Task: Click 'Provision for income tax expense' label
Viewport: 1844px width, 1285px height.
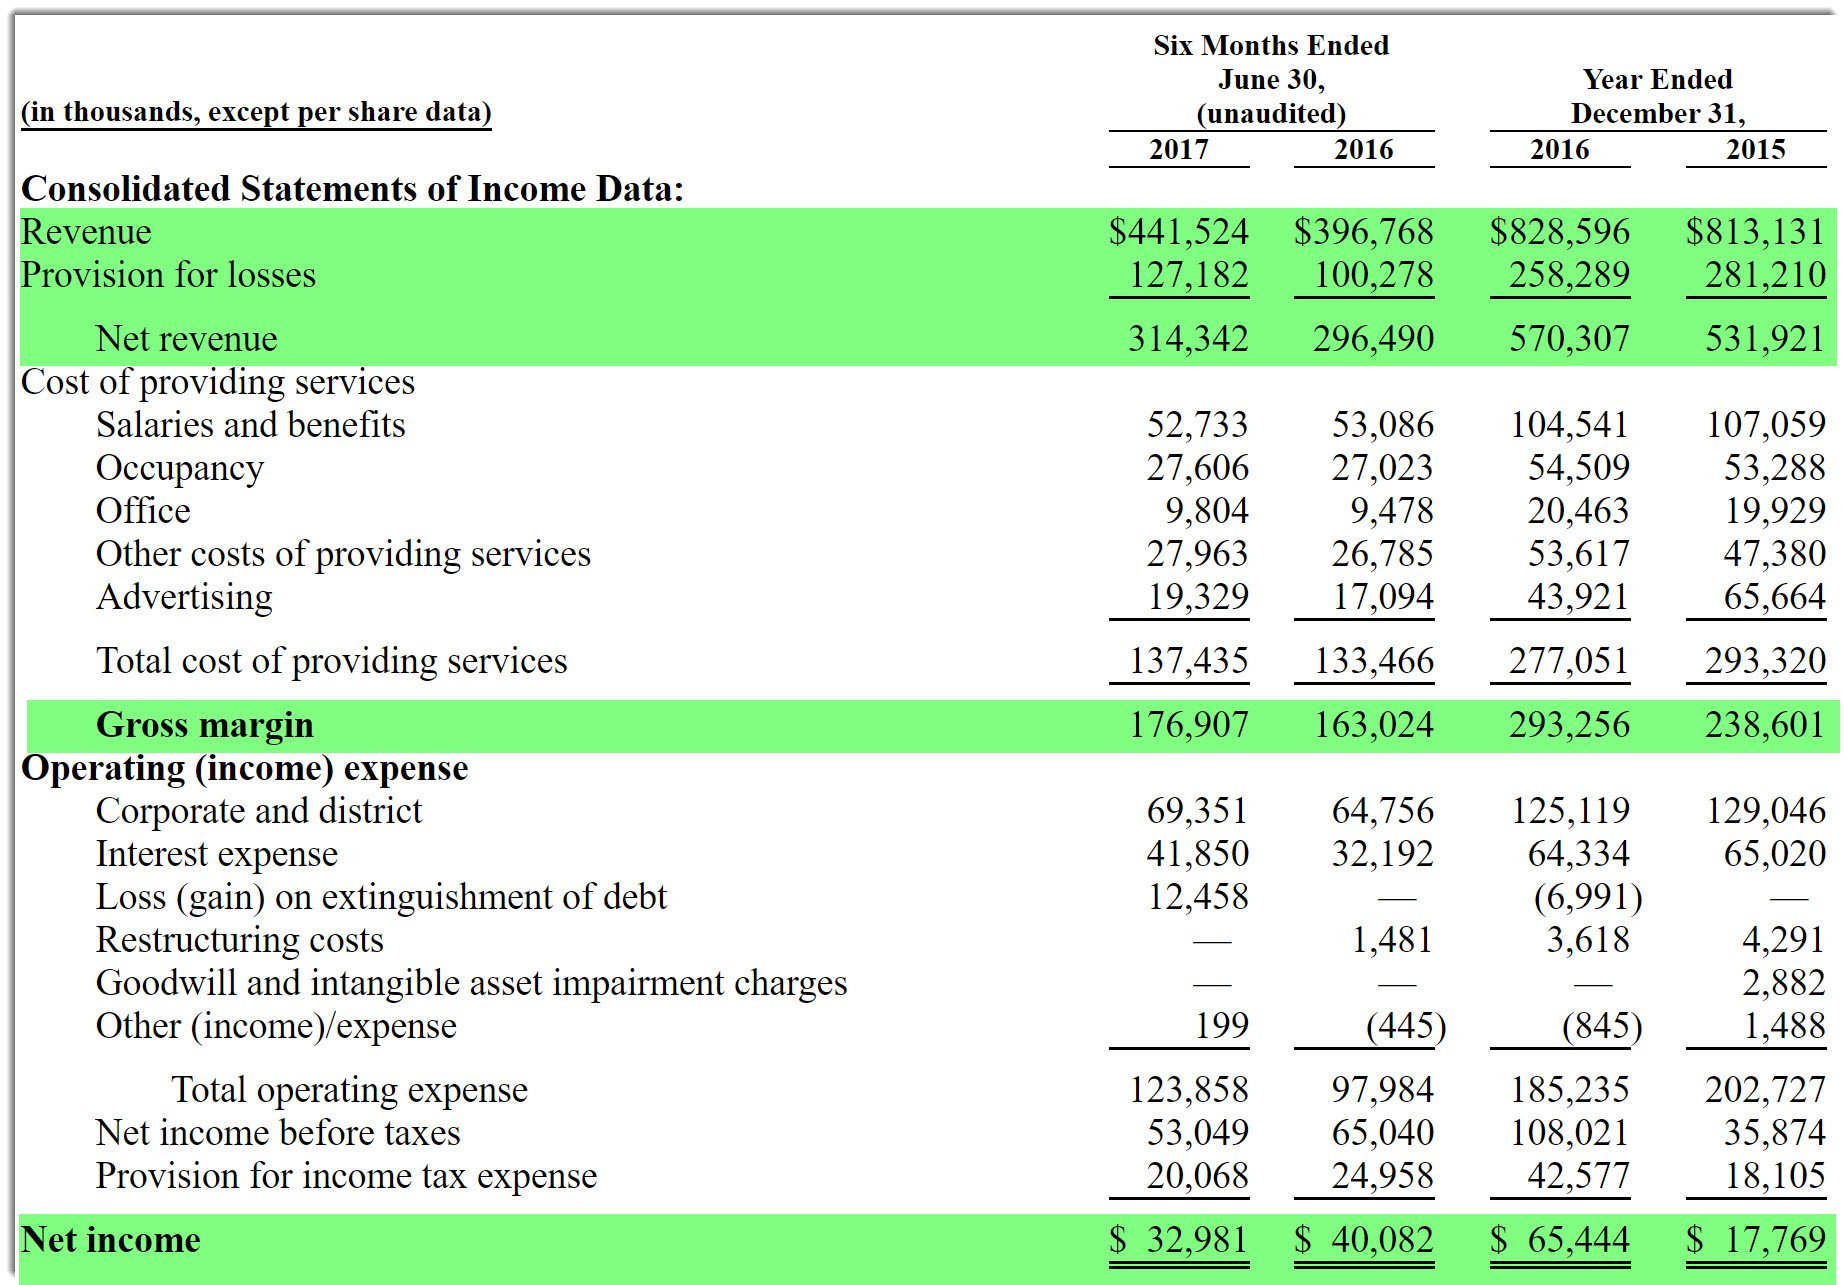Action: pos(346,1176)
